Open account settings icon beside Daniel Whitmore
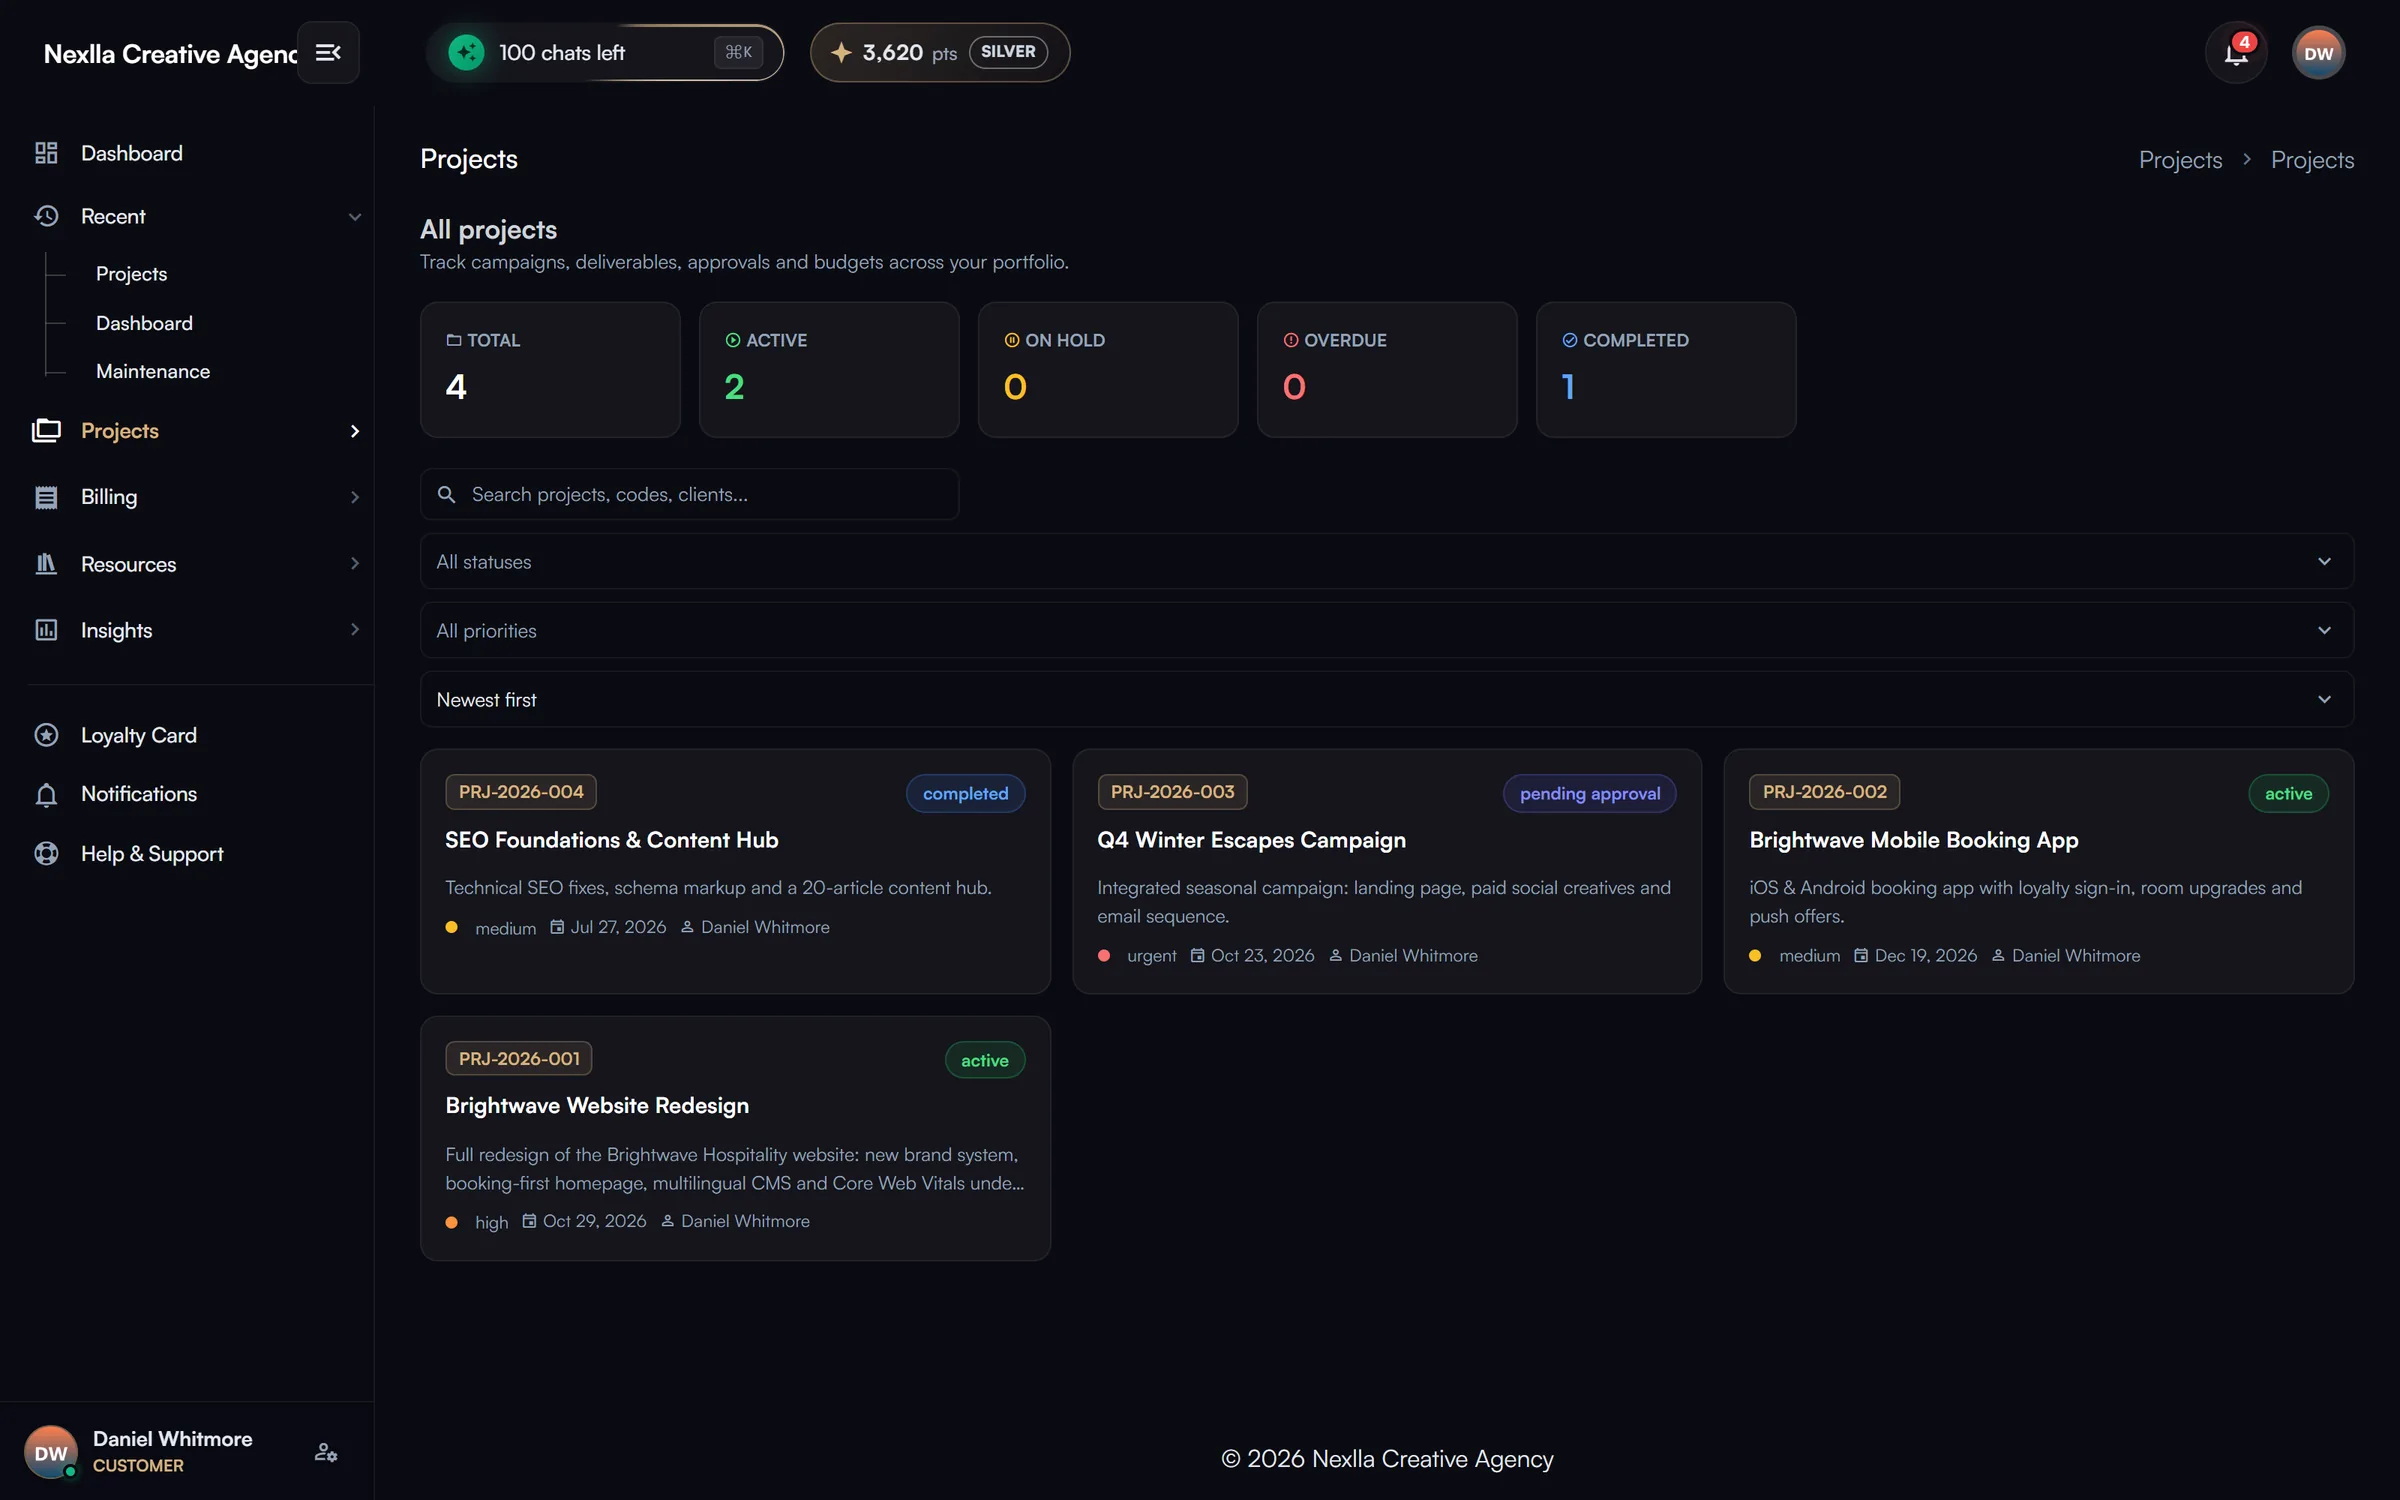 click(x=326, y=1452)
